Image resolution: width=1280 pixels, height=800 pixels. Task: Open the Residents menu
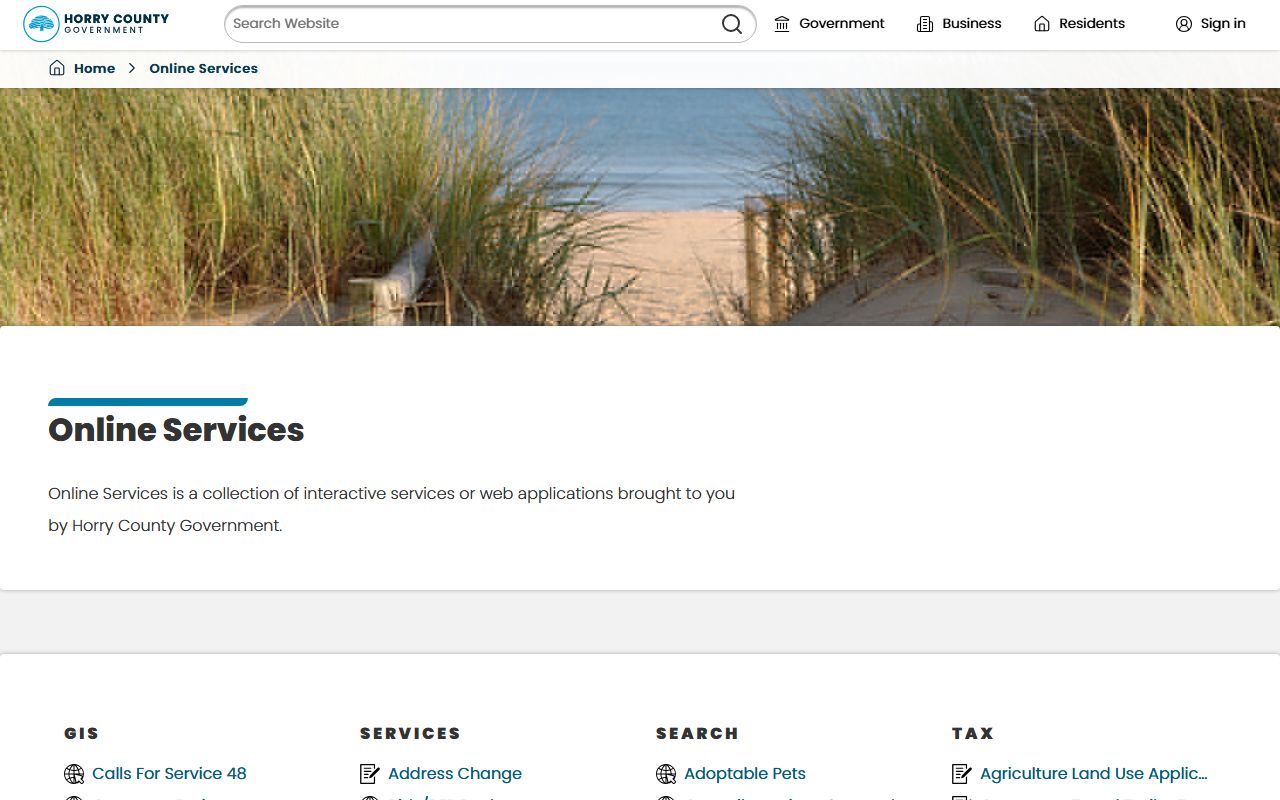1079,24
